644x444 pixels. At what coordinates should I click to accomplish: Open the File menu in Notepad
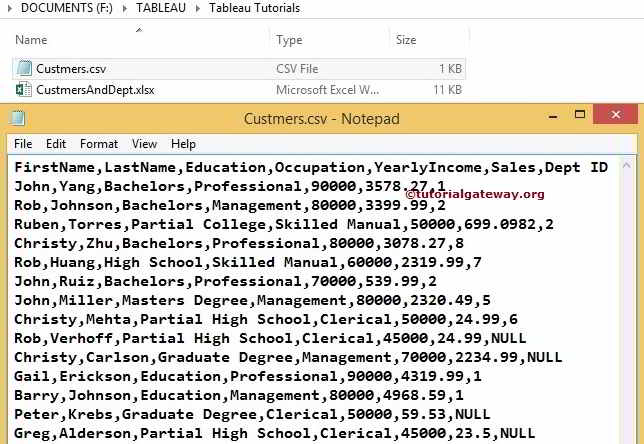[23, 144]
